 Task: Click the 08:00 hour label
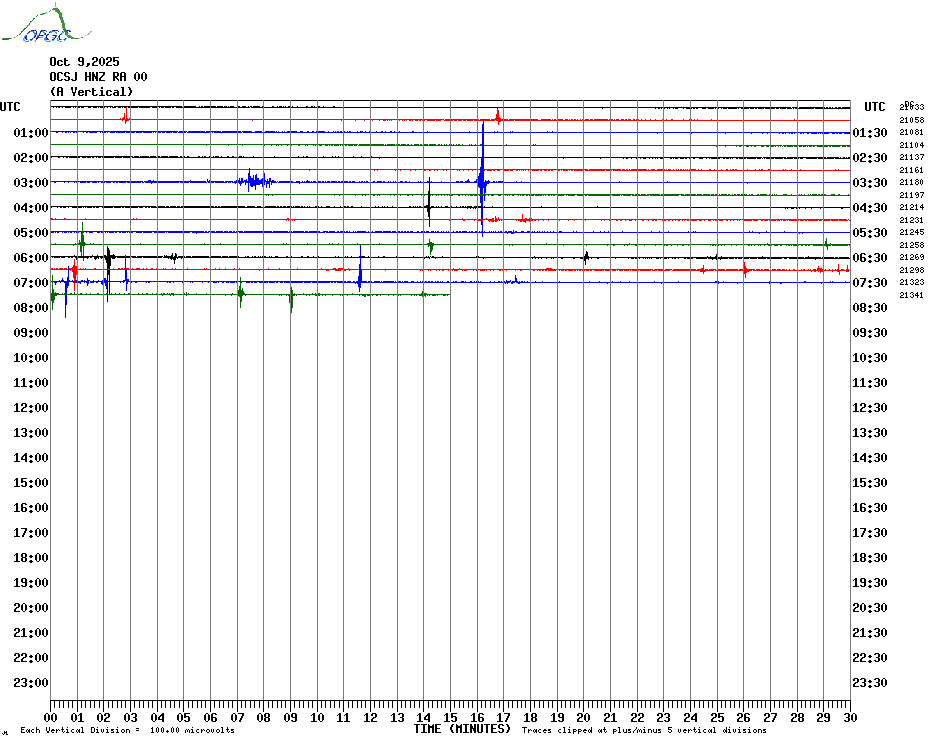pos(31,307)
